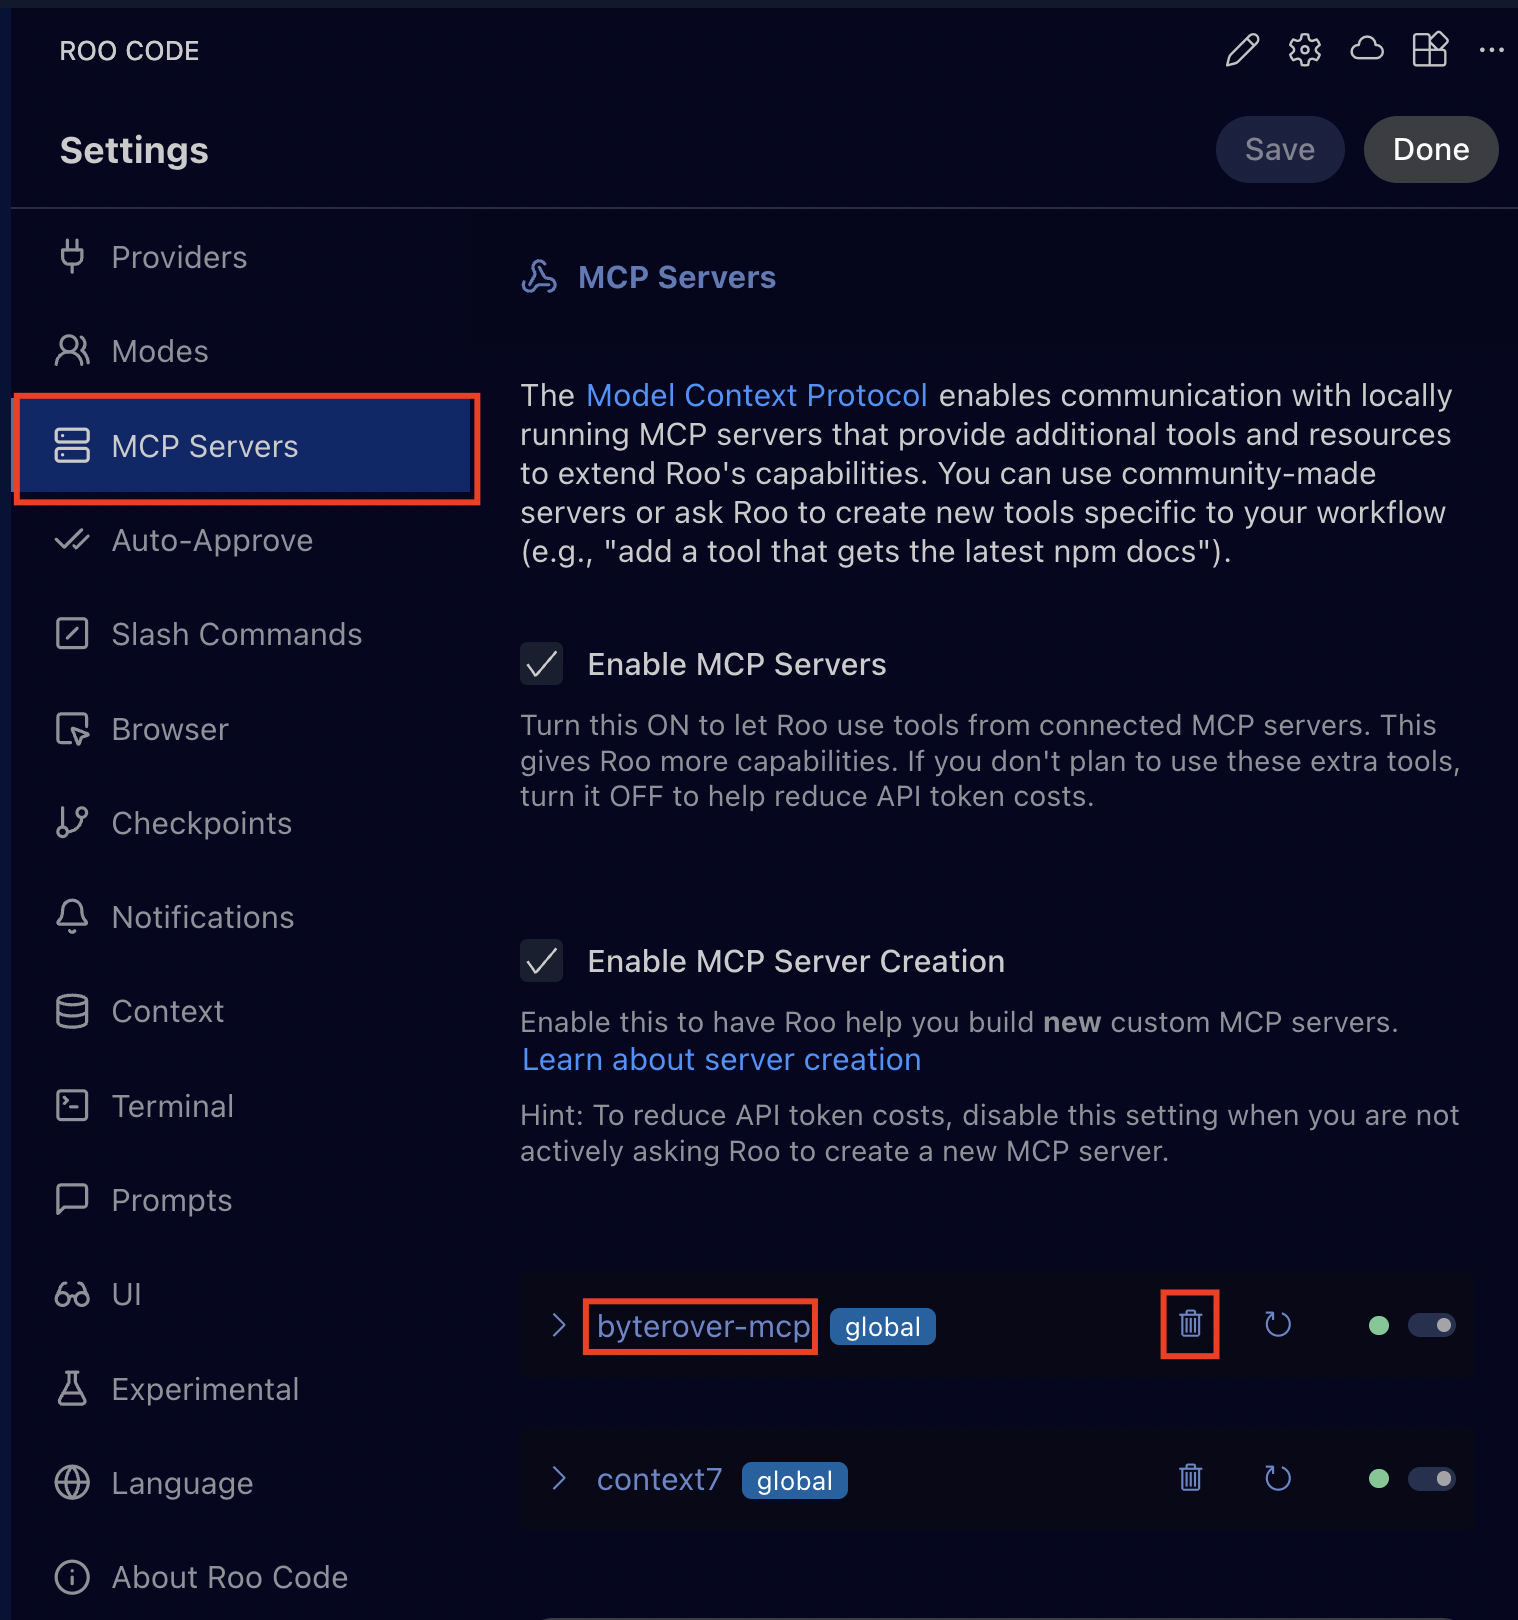Follow Learn about server creation link

point(721,1059)
